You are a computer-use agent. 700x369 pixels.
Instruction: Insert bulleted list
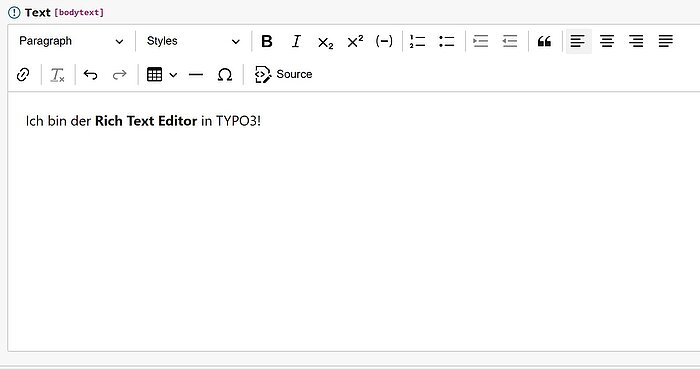click(x=446, y=41)
